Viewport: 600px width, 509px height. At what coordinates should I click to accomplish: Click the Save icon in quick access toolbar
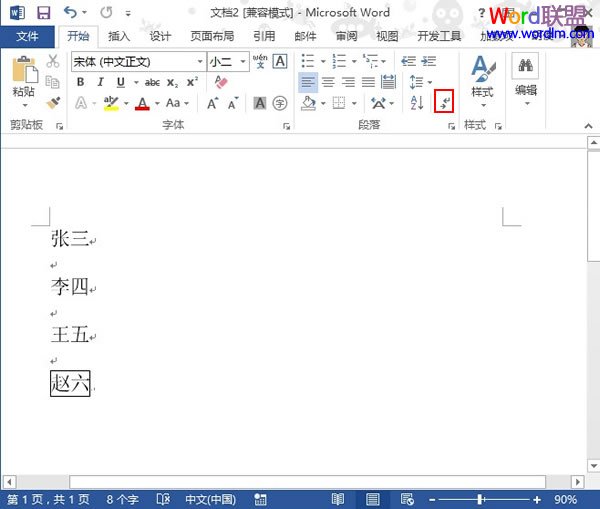click(x=43, y=13)
